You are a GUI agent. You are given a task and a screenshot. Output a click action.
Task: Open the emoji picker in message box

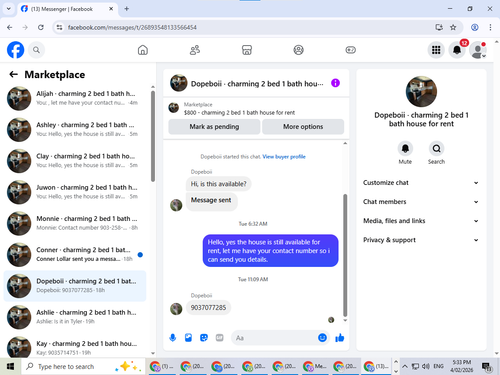click(x=322, y=338)
